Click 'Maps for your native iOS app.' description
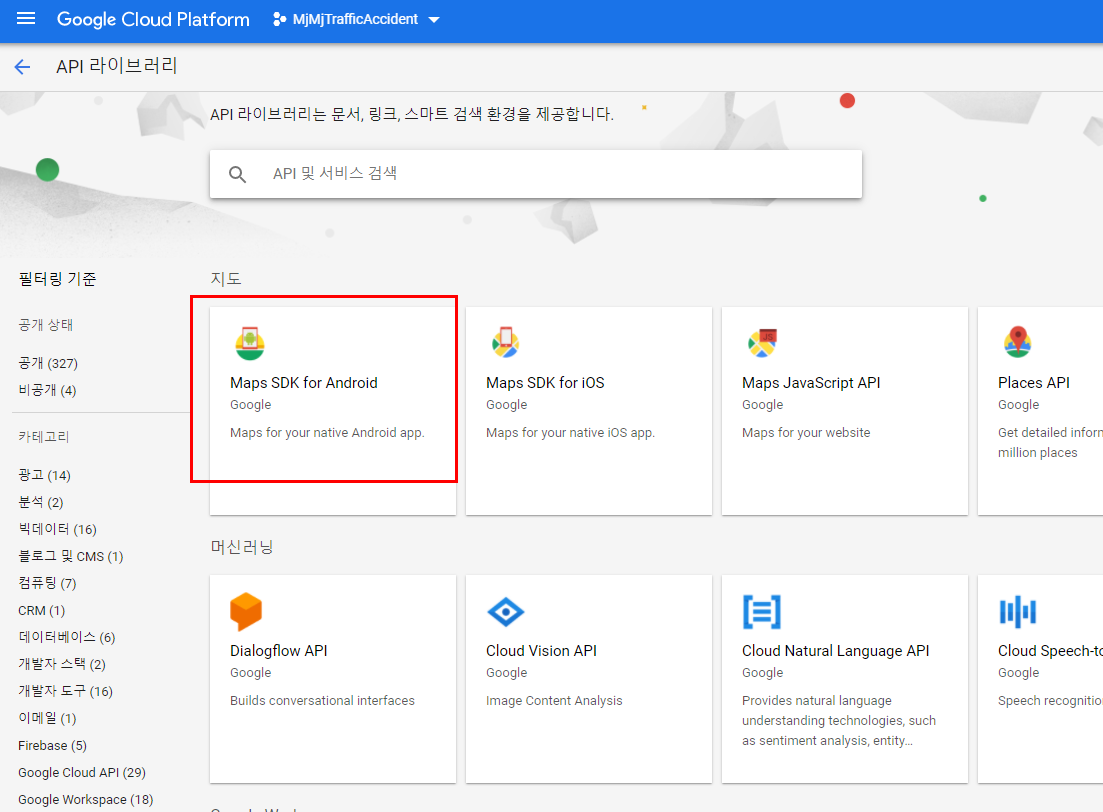 coord(570,433)
